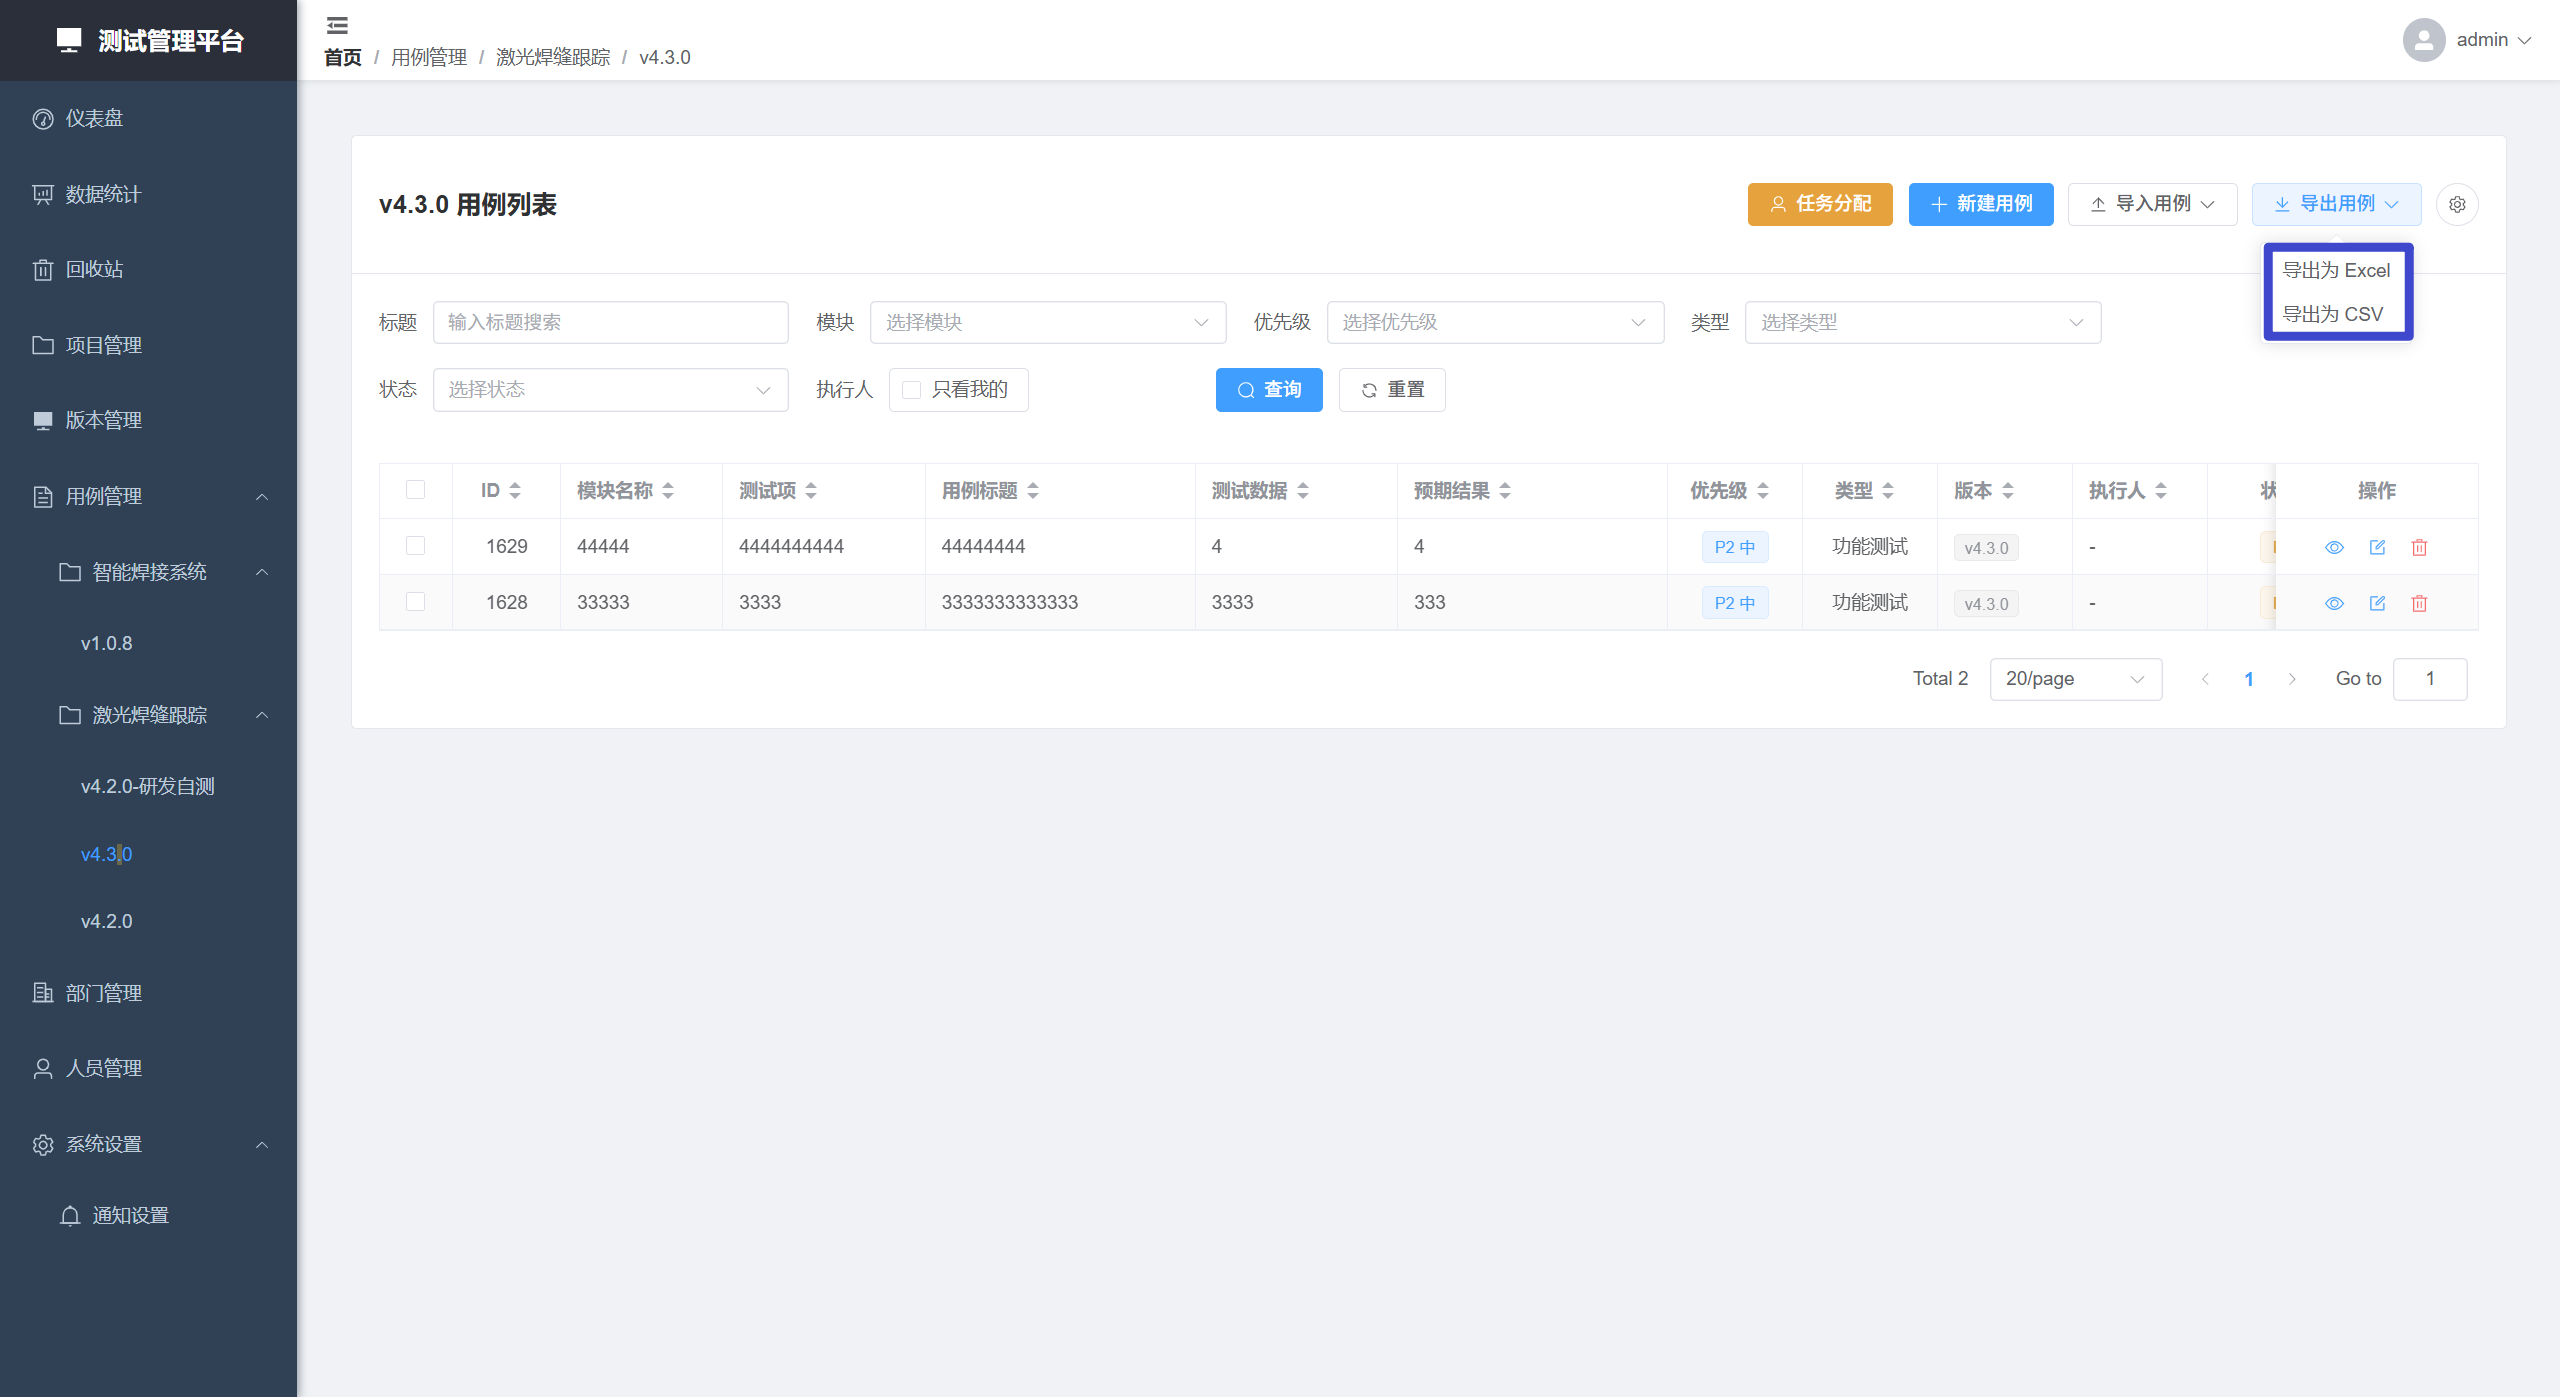Click the admin user avatar
Viewport: 2560px width, 1397px height.
[x=2423, y=40]
